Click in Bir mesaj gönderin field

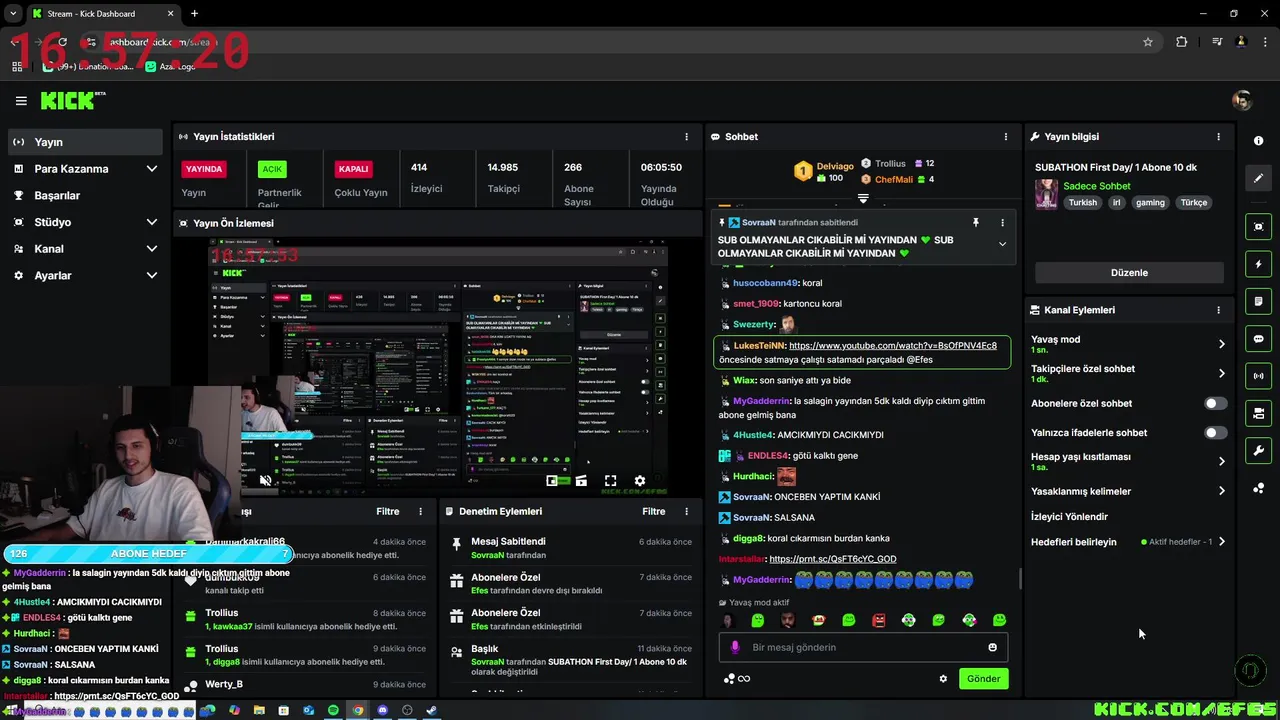point(863,647)
